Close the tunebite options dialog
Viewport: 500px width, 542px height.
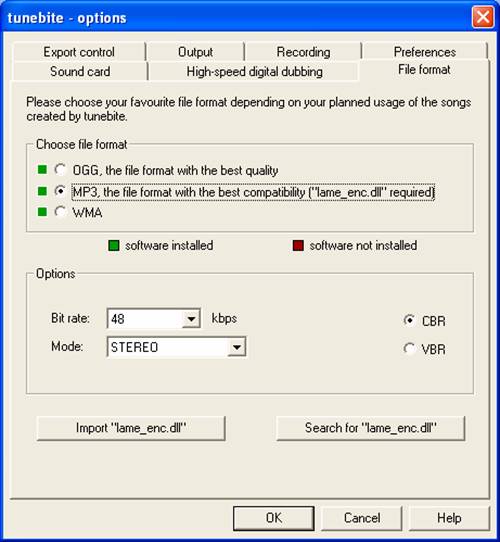[x=483, y=17]
